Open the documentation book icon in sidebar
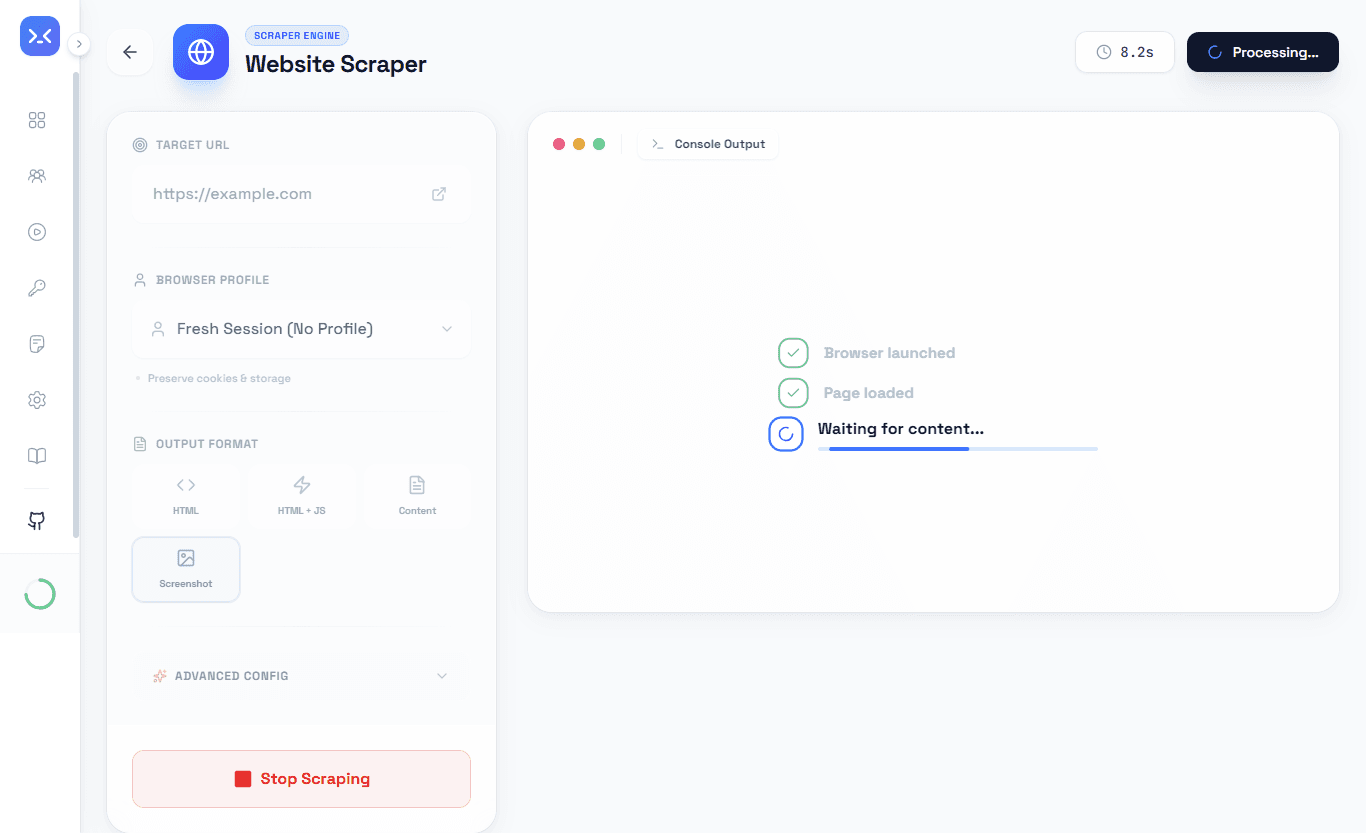 pos(37,456)
